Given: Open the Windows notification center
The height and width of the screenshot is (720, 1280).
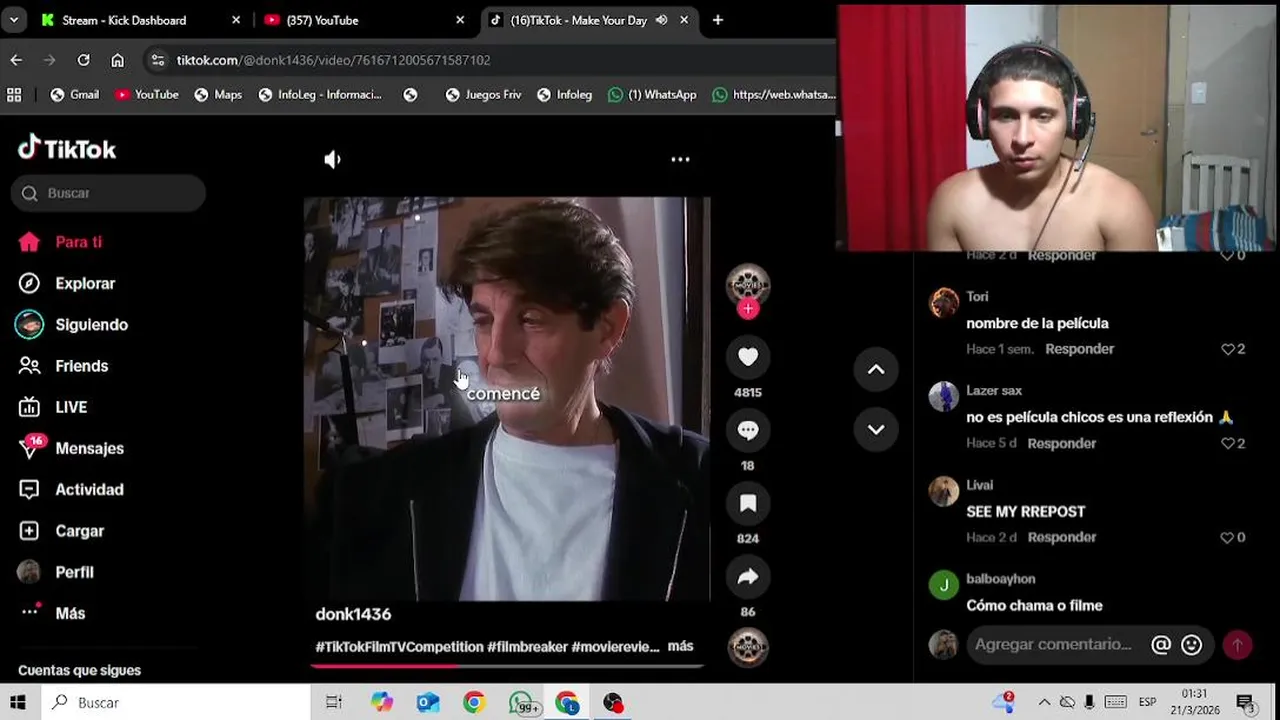Looking at the screenshot, I should point(1245,702).
